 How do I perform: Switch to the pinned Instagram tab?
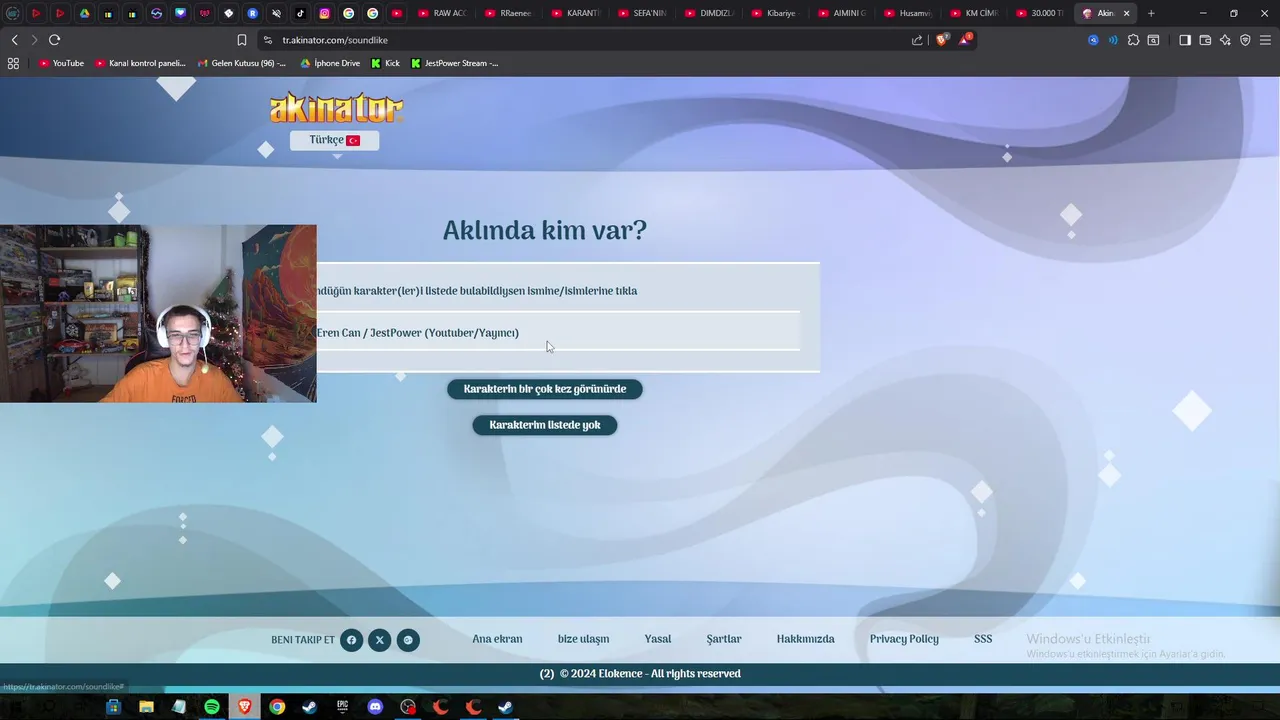tap(324, 13)
